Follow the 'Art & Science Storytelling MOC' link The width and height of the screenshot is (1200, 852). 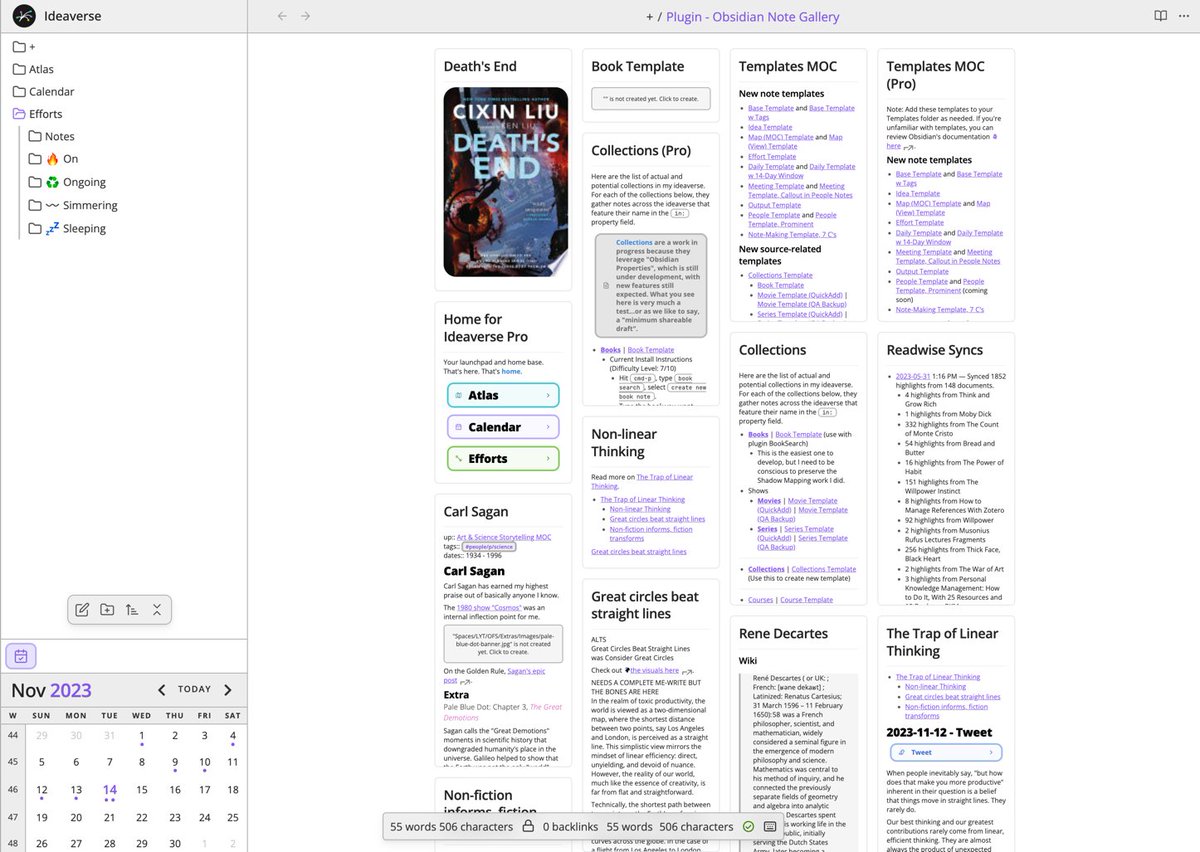pos(504,537)
